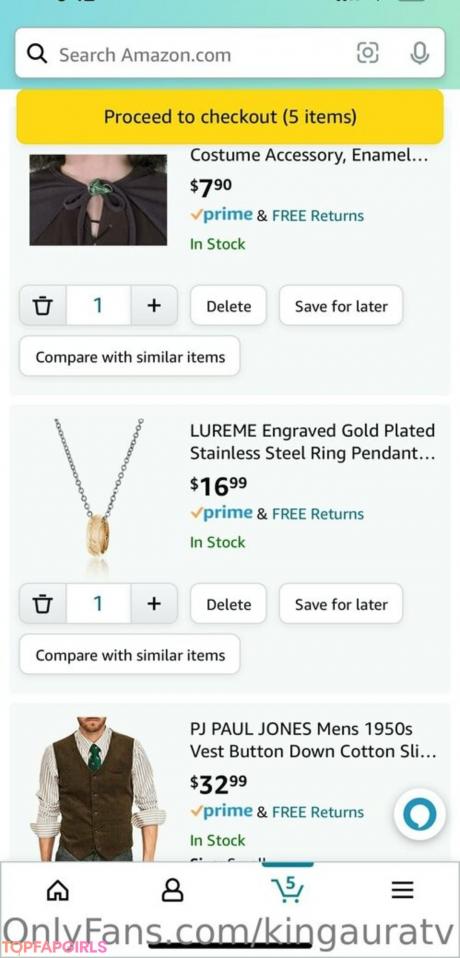This screenshot has width=460, height=958.
Task: Tap trash icon for LUREME pendant
Action: tap(42, 604)
